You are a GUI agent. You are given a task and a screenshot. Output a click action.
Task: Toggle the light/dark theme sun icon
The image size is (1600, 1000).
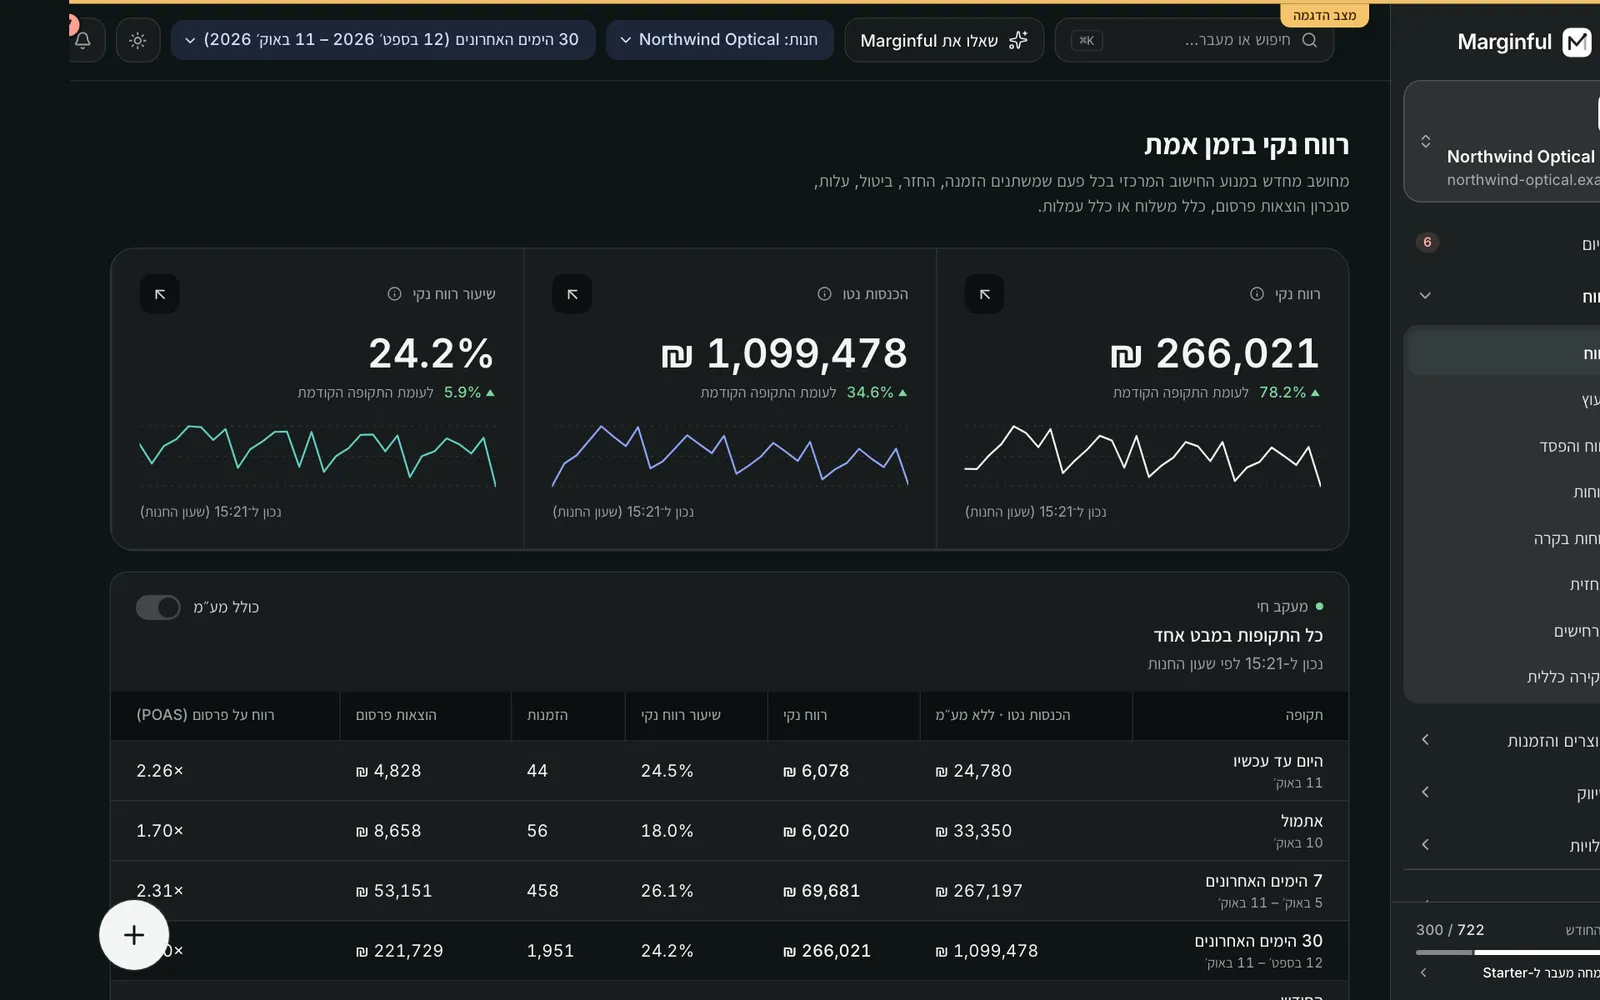138,40
